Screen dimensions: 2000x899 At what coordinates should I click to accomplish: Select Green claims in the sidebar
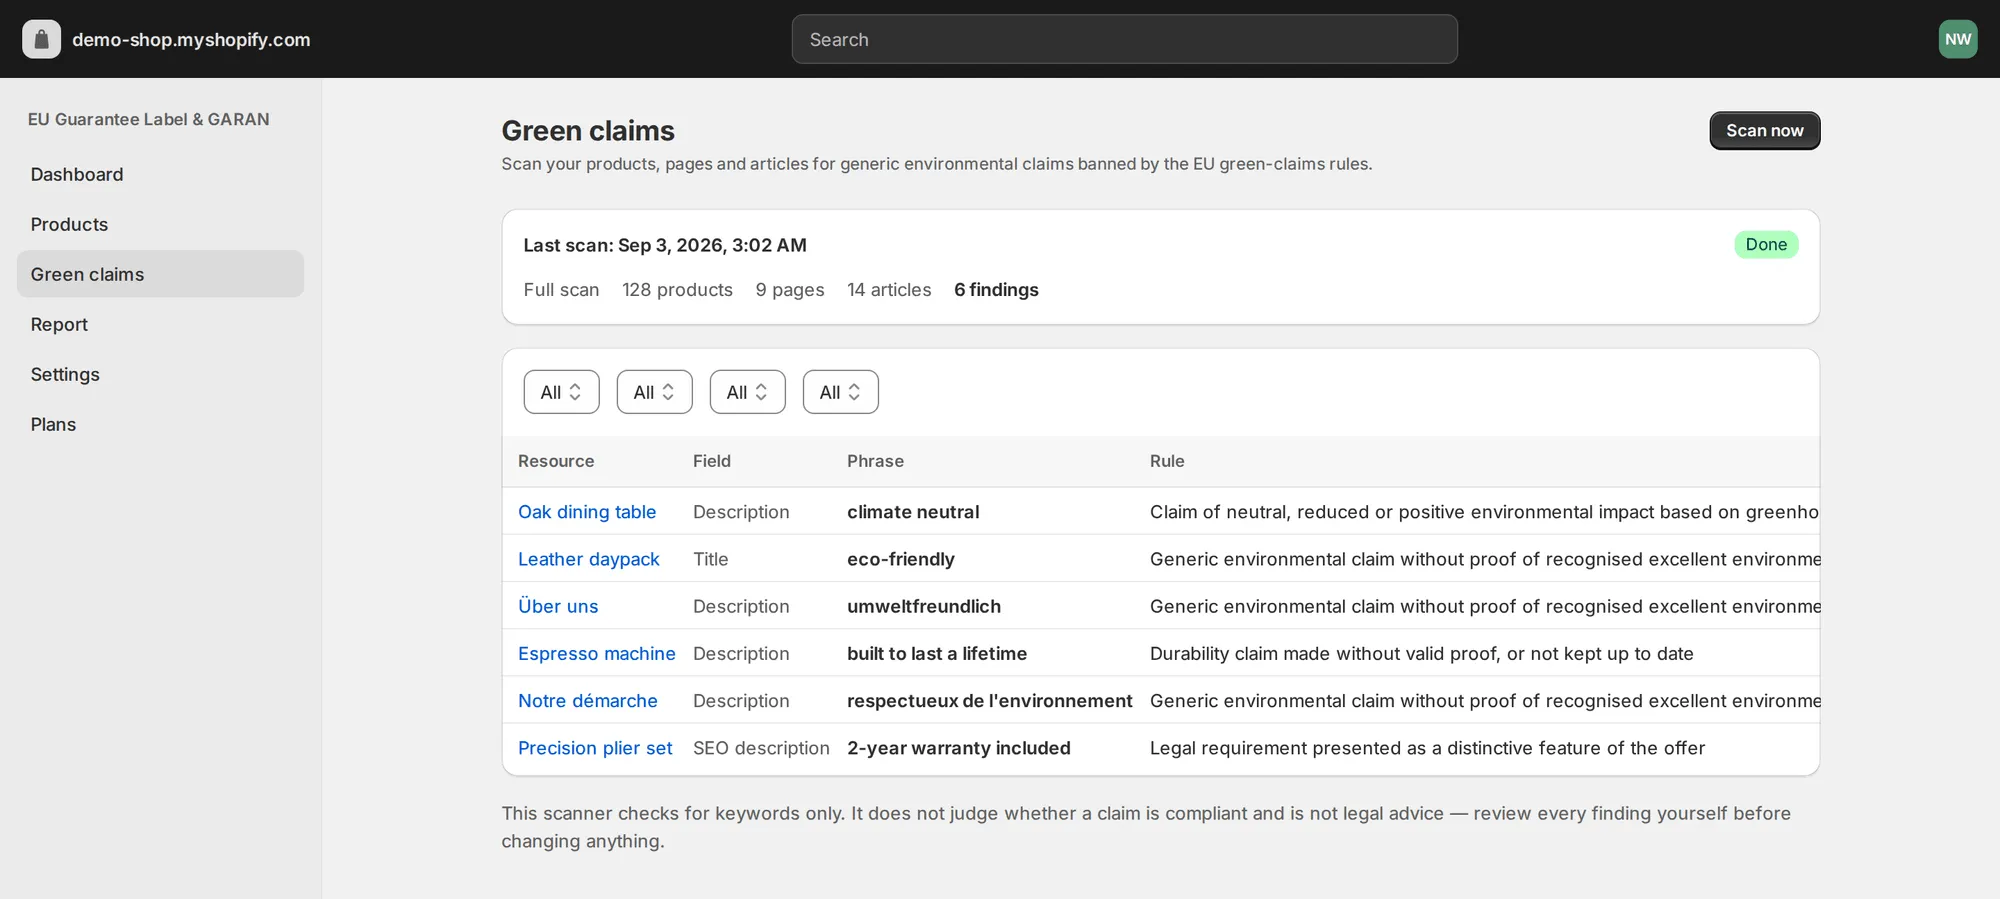(160, 274)
